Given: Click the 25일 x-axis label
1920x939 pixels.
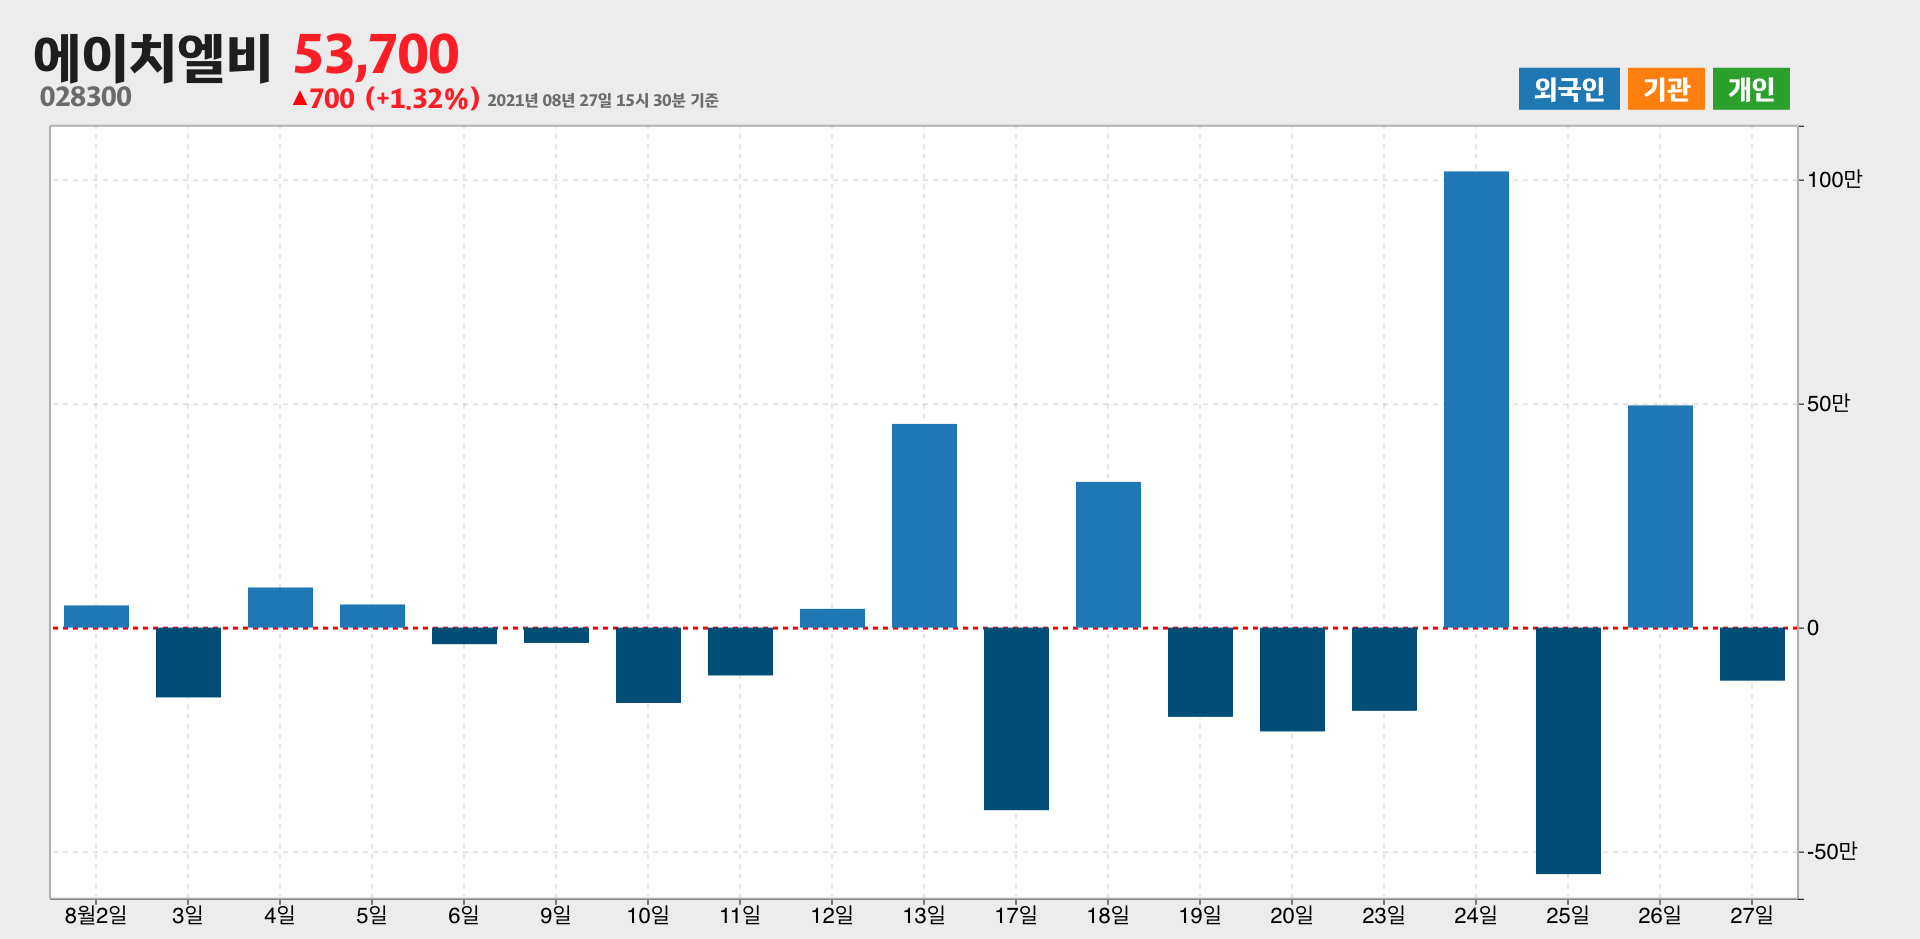Looking at the screenshot, I should pos(1568,915).
